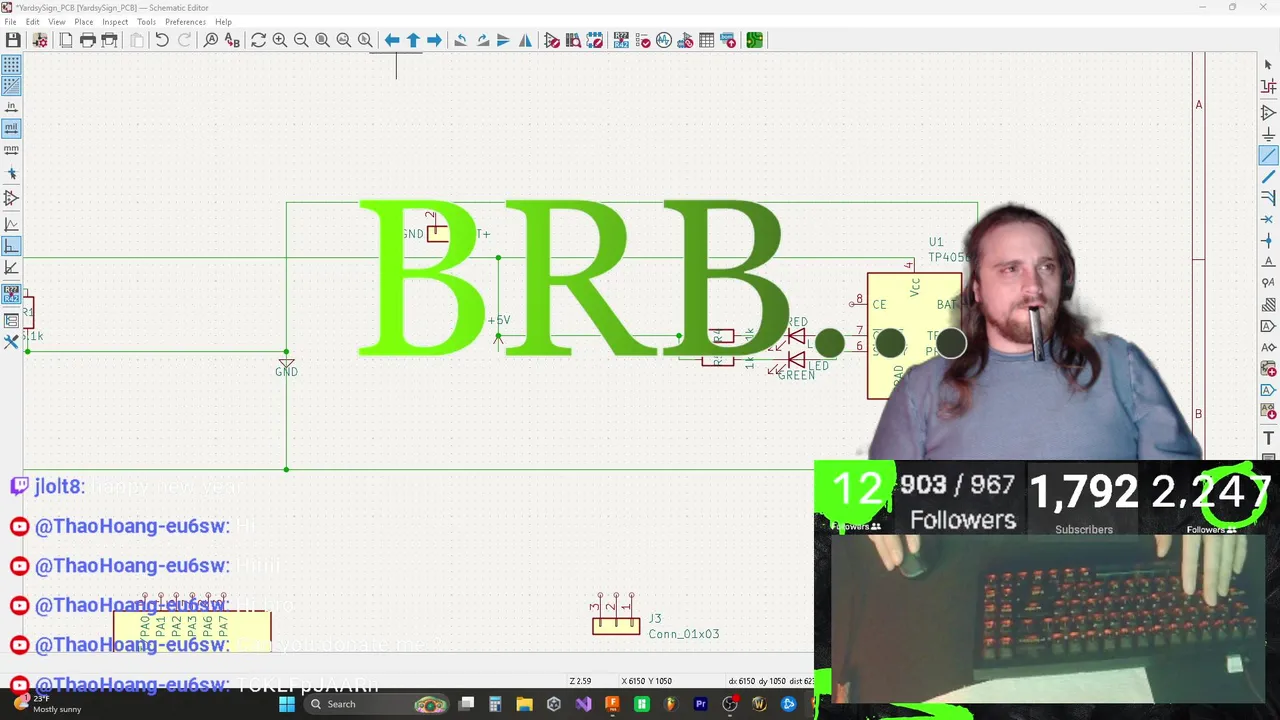Toggle the properties manager panel

click(x=11, y=342)
